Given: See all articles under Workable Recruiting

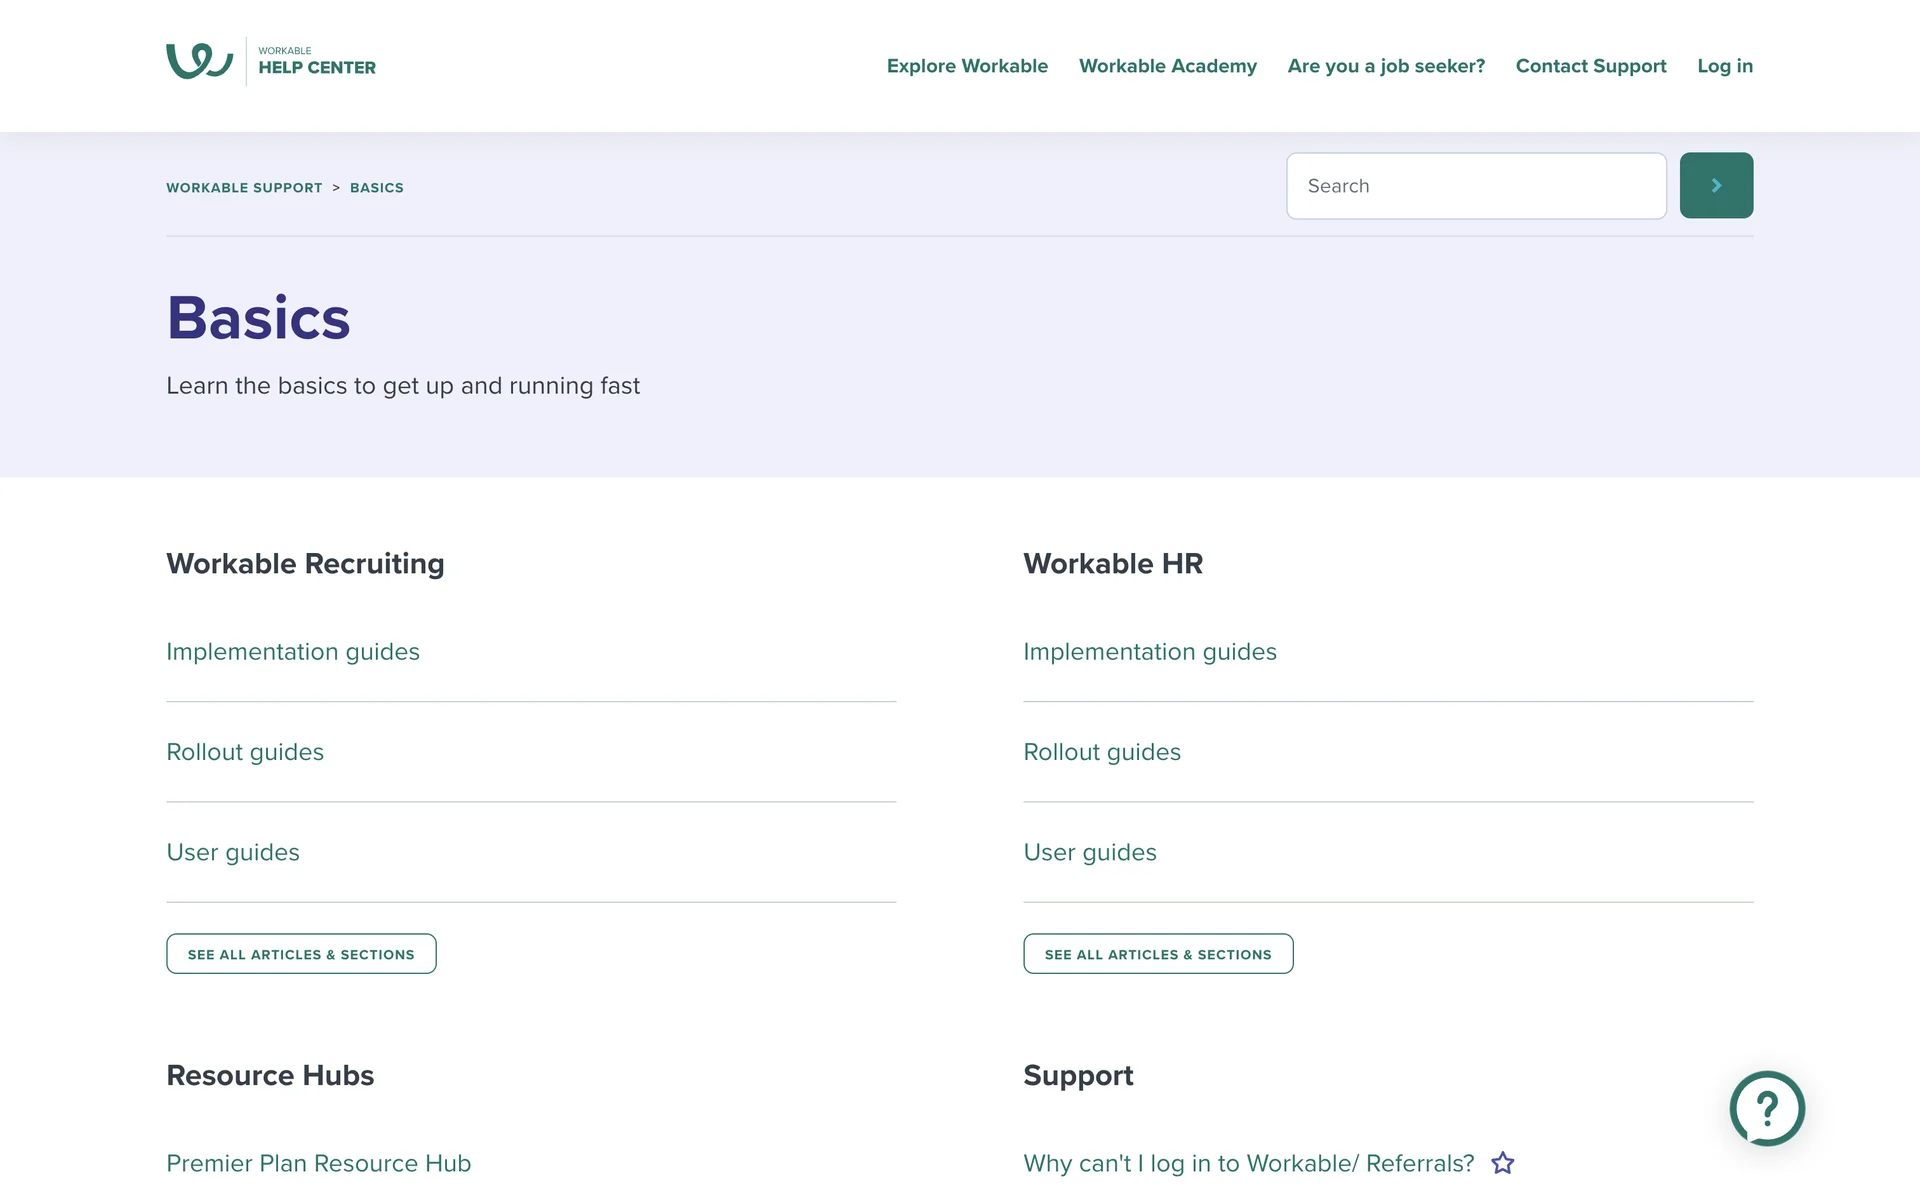Looking at the screenshot, I should point(300,954).
